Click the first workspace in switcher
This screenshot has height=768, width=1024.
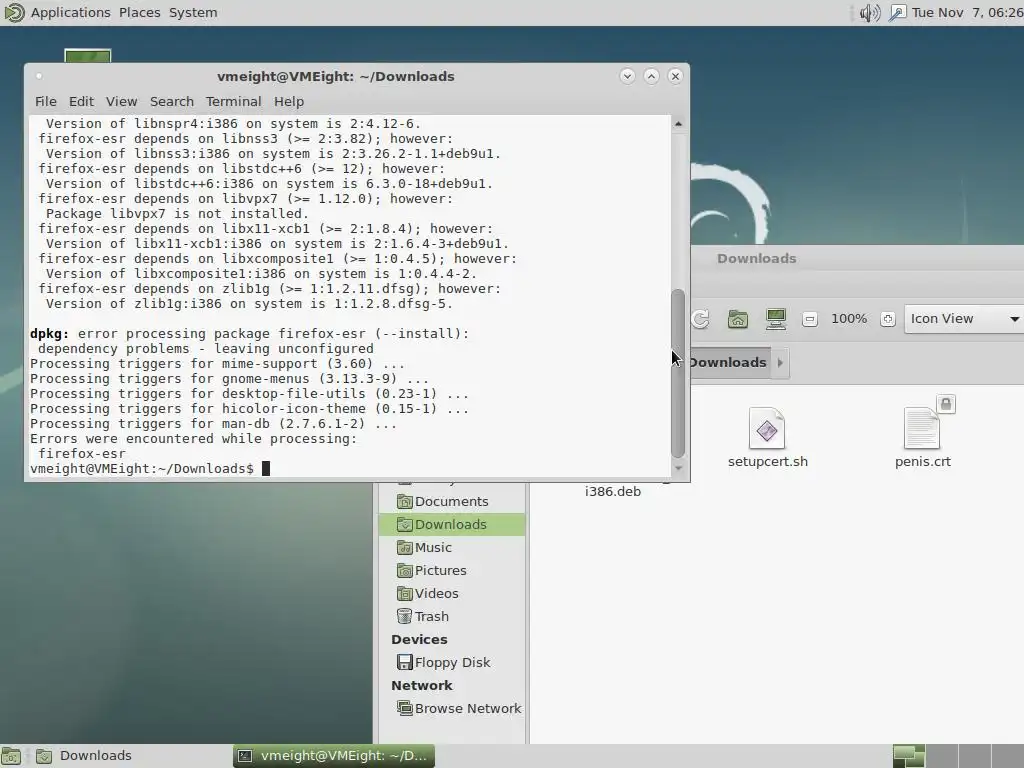(x=908, y=756)
